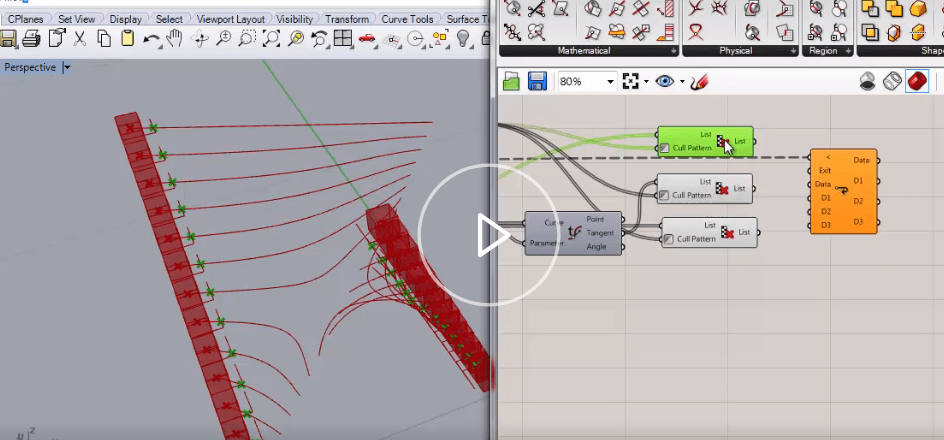Click the Zoom Selected icon
The height and width of the screenshot is (440, 944).
(x=295, y=39)
